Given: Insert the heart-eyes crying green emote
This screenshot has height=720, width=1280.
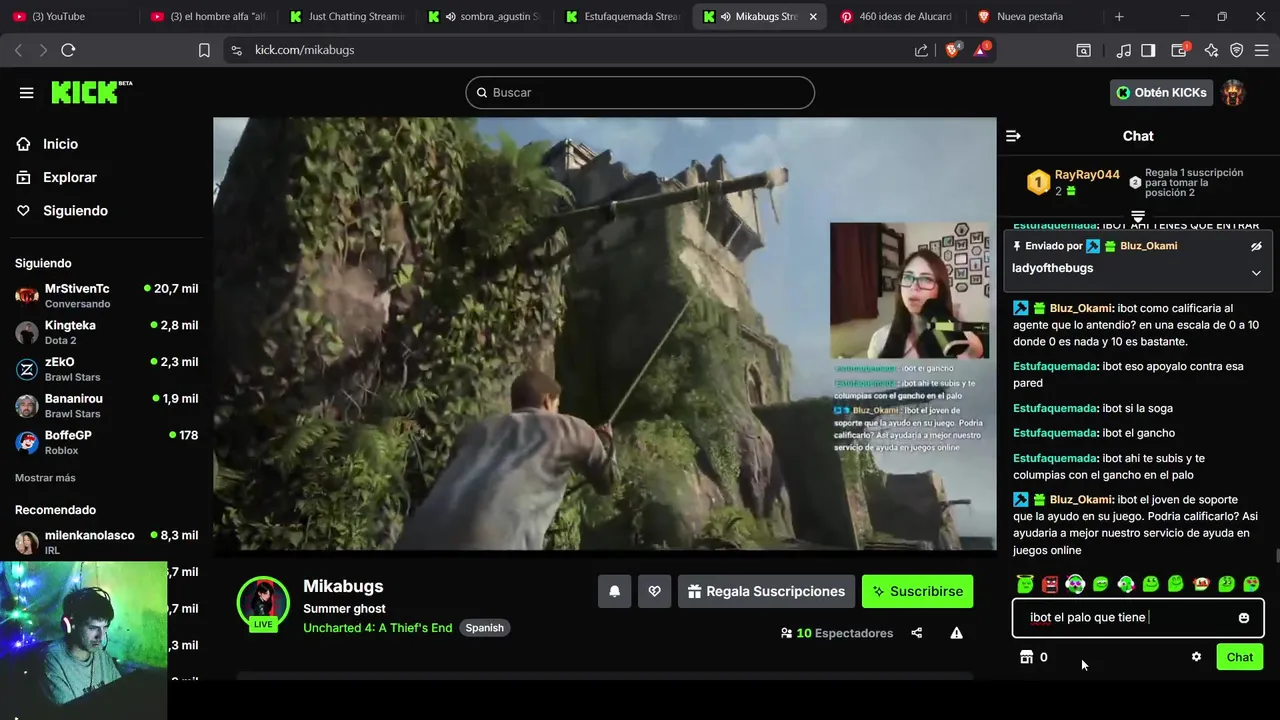Looking at the screenshot, I should (x=1251, y=584).
